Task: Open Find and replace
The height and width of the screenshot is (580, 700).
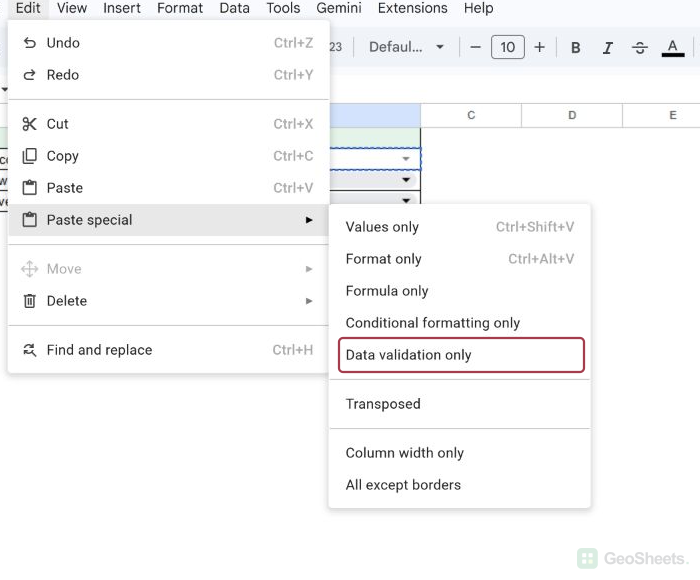Action: click(168, 350)
